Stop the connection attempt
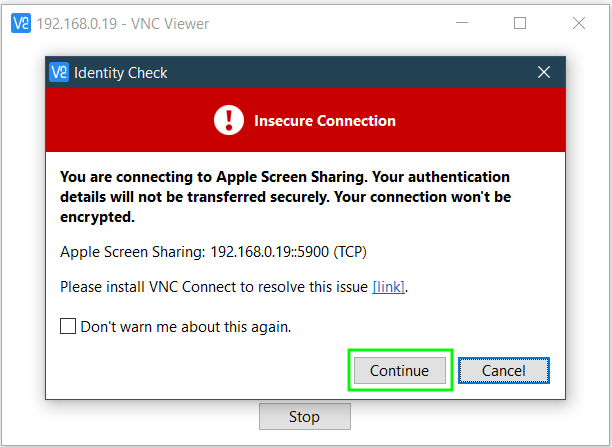Viewport: 612px width, 447px height. pyautogui.click(x=305, y=417)
